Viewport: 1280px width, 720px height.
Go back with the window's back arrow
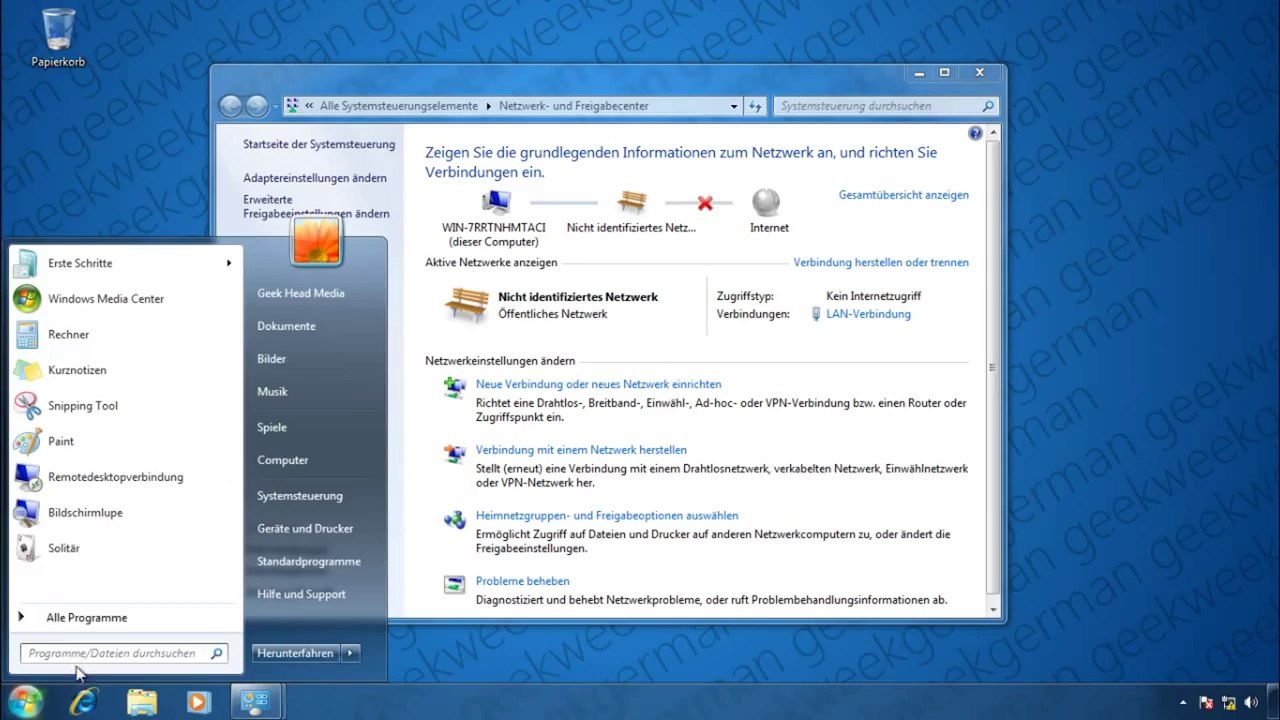[231, 106]
